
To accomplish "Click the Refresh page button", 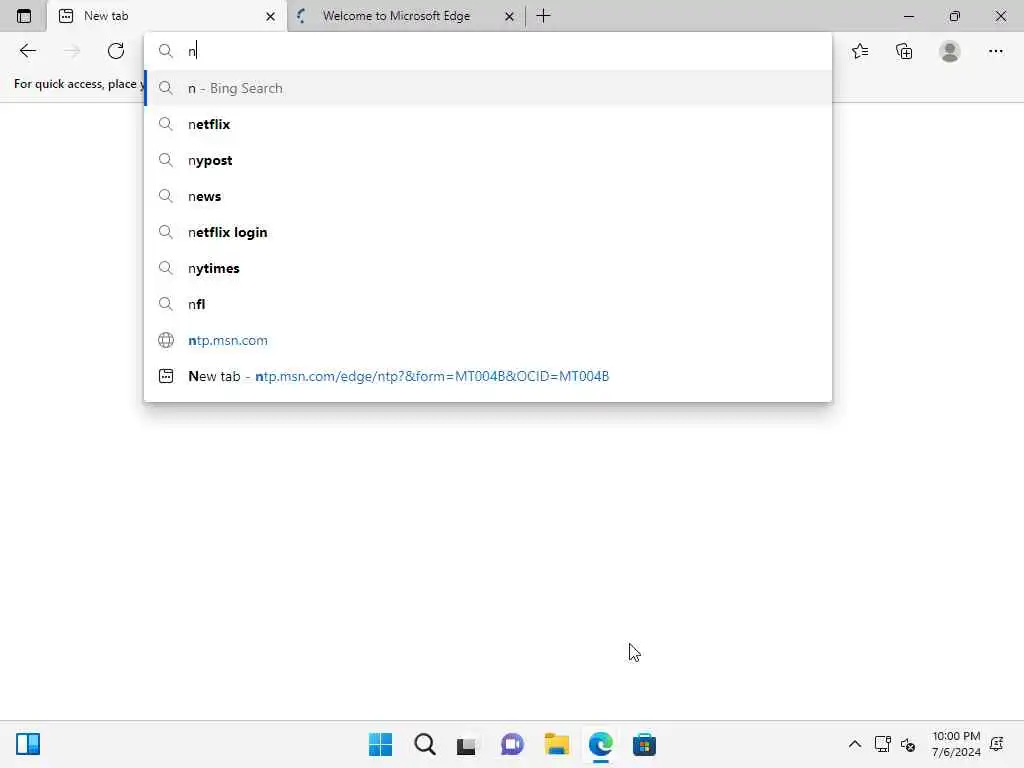I will coord(116,51).
